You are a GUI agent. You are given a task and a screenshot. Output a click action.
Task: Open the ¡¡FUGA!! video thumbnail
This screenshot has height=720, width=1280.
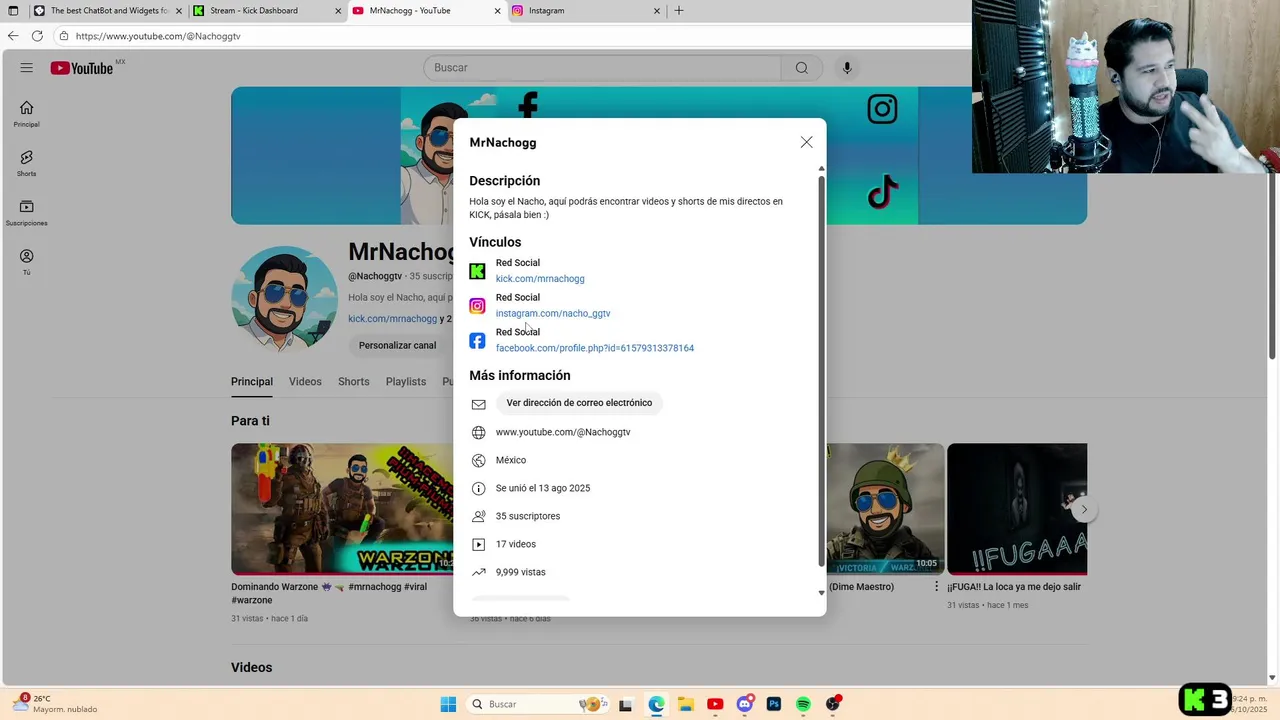(x=1017, y=509)
